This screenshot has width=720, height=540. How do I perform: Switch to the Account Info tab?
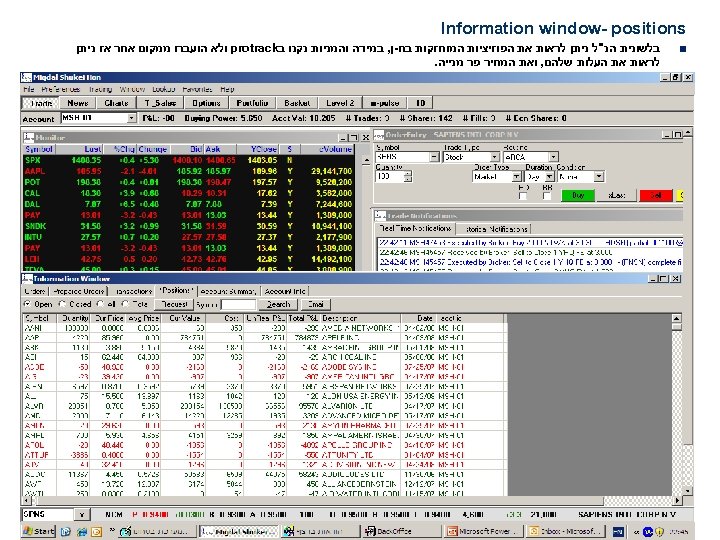(x=285, y=291)
